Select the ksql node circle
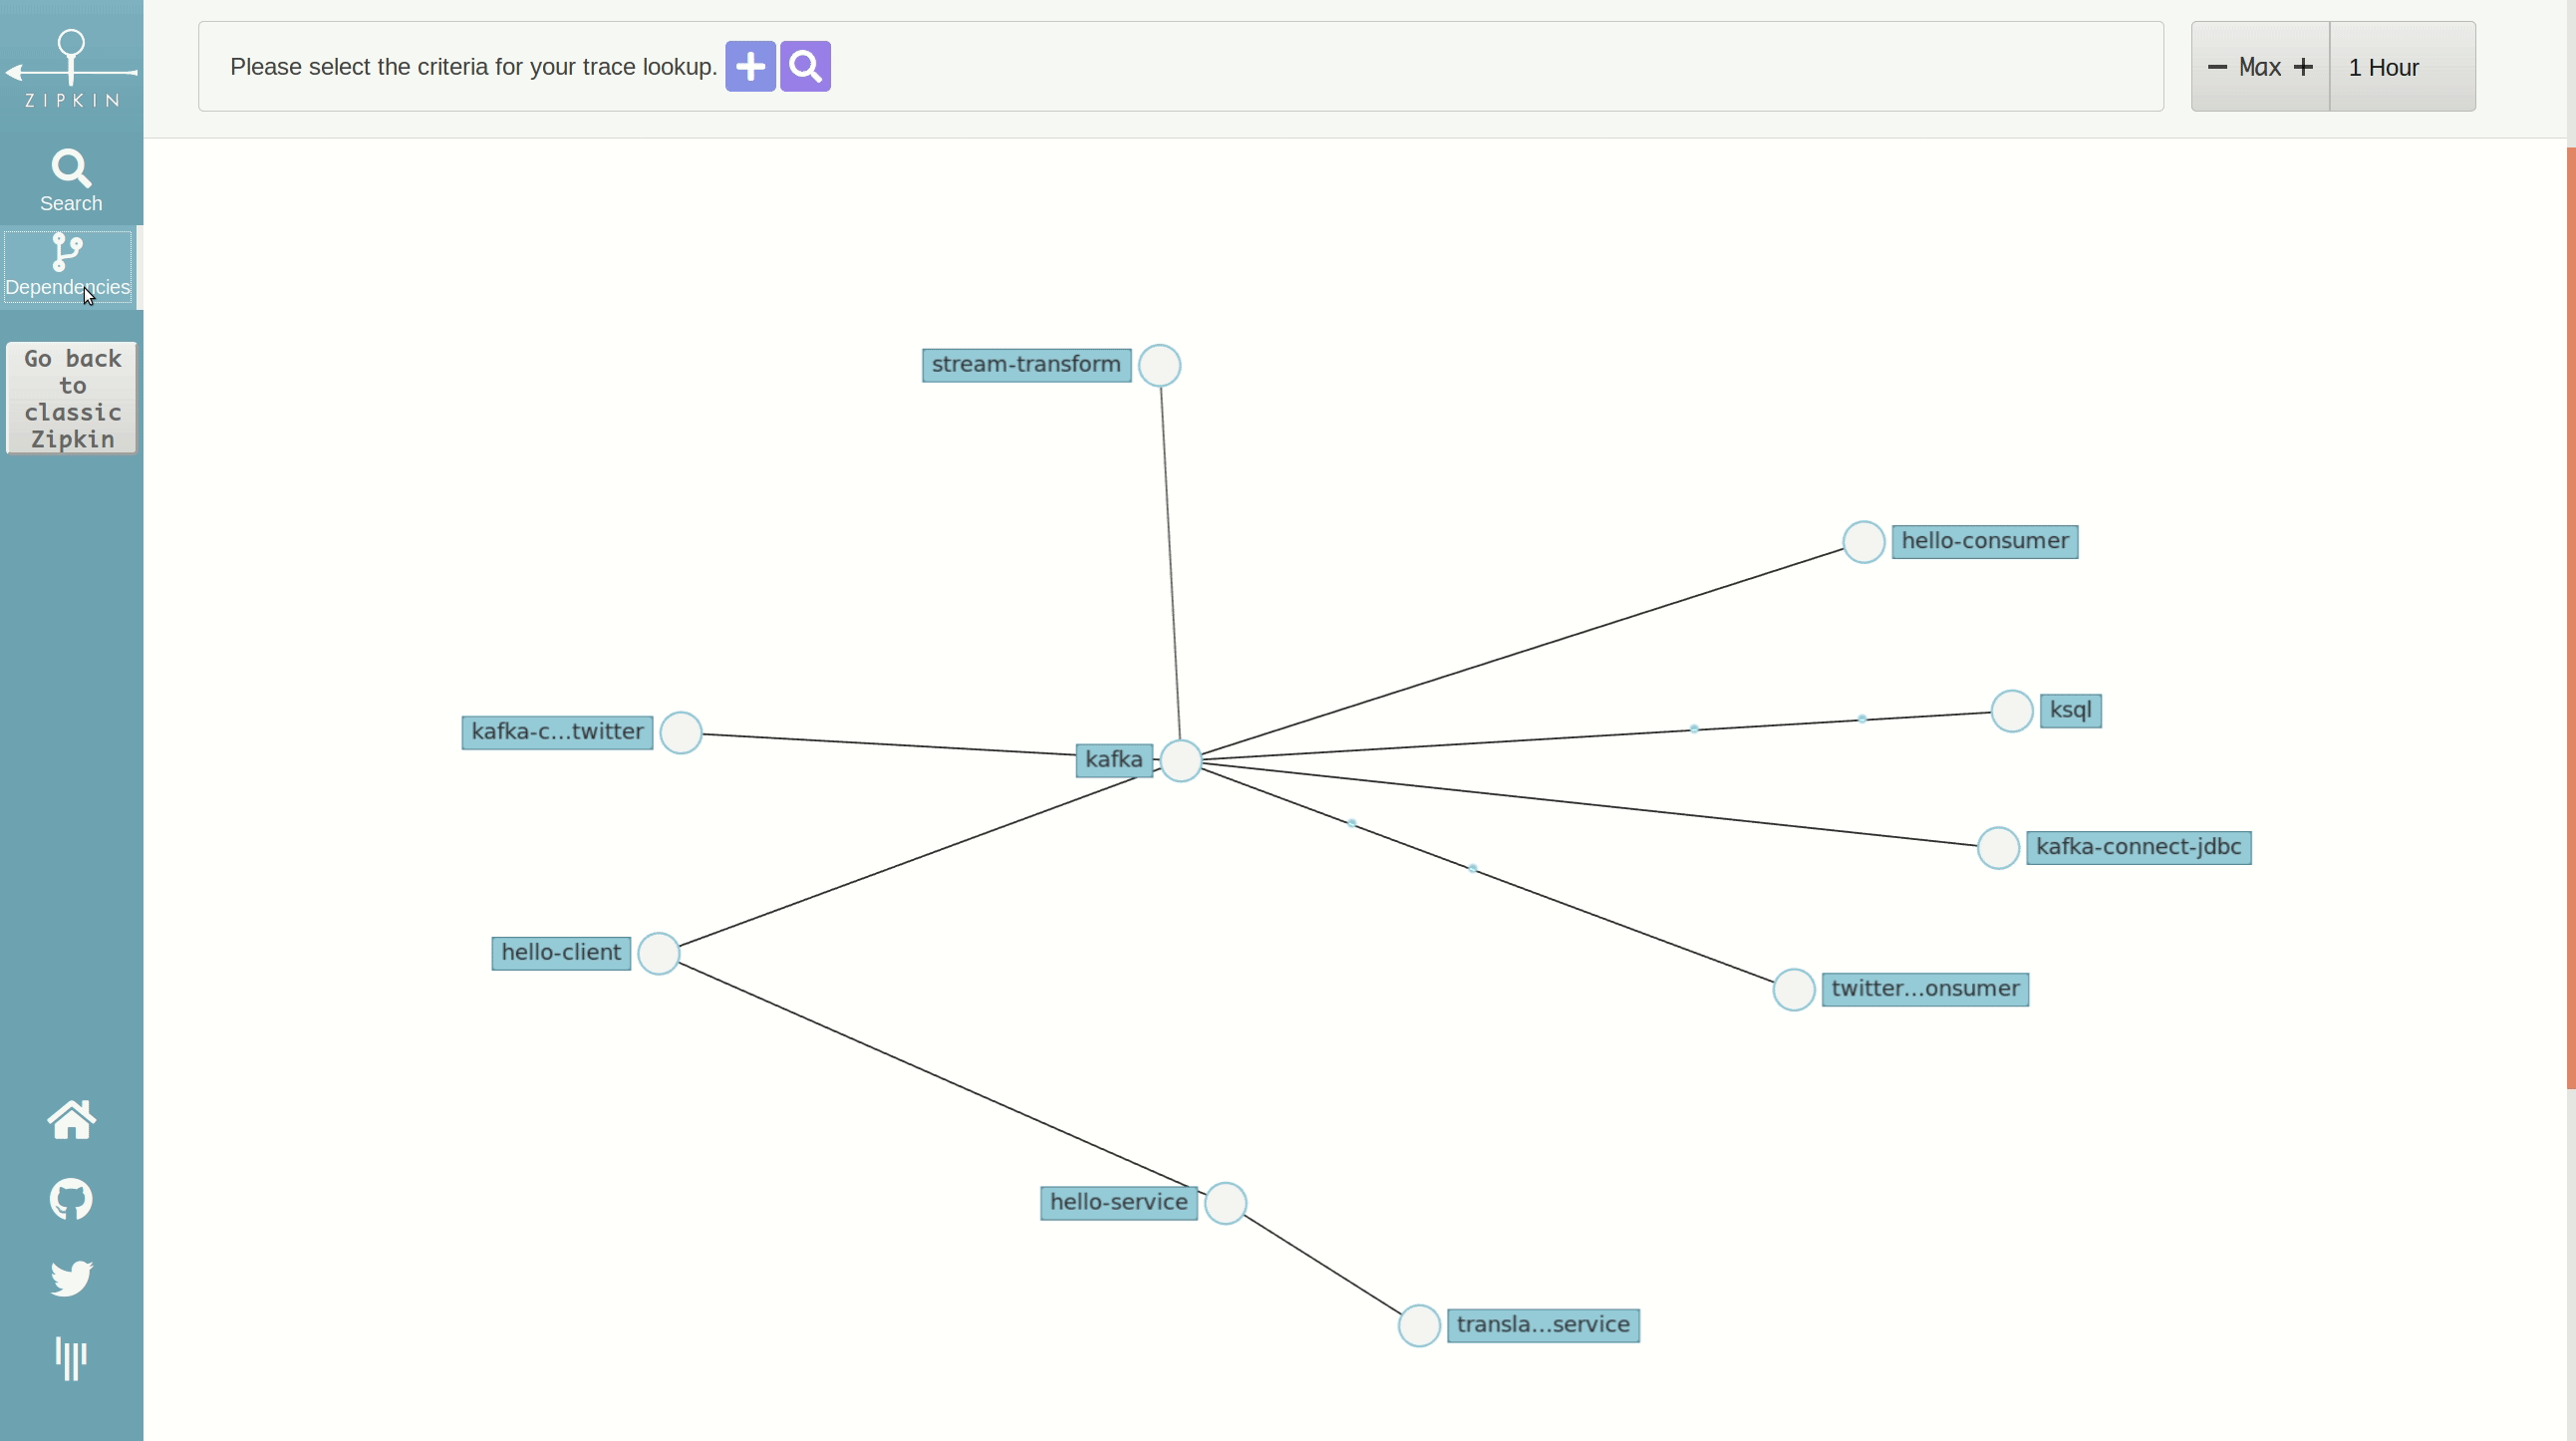The width and height of the screenshot is (2576, 1441). click(2012, 711)
